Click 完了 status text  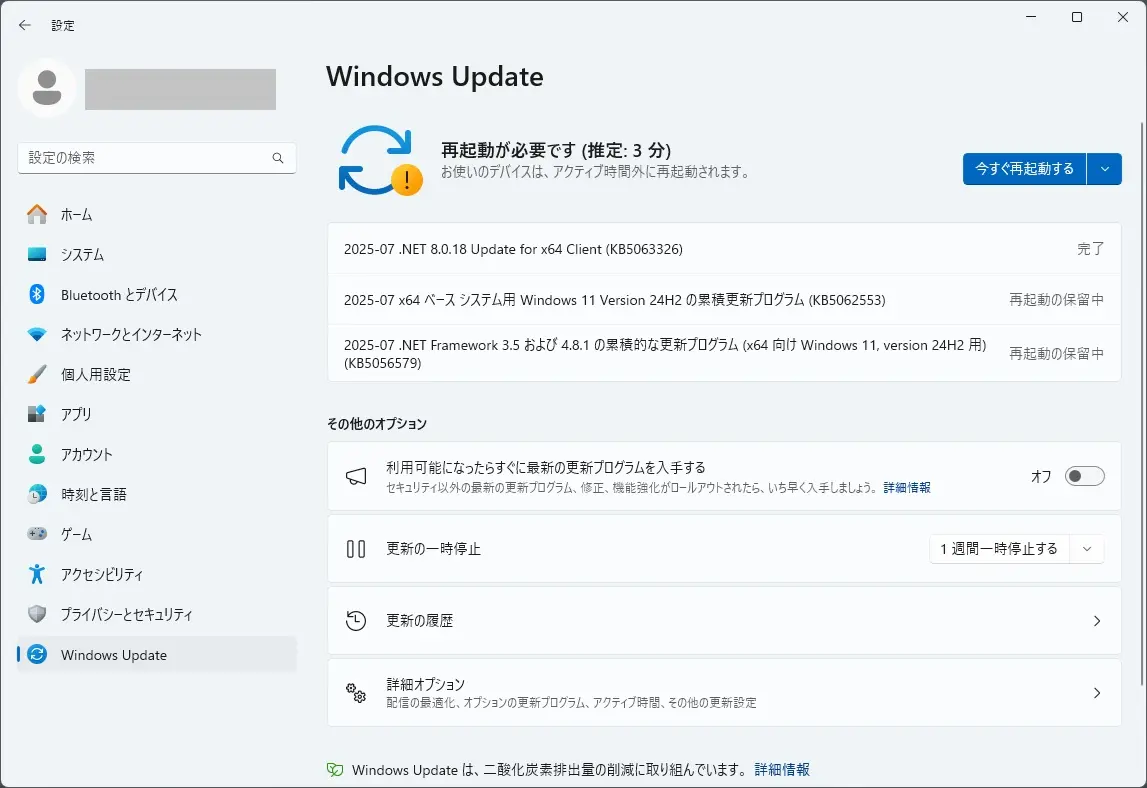(x=1090, y=249)
